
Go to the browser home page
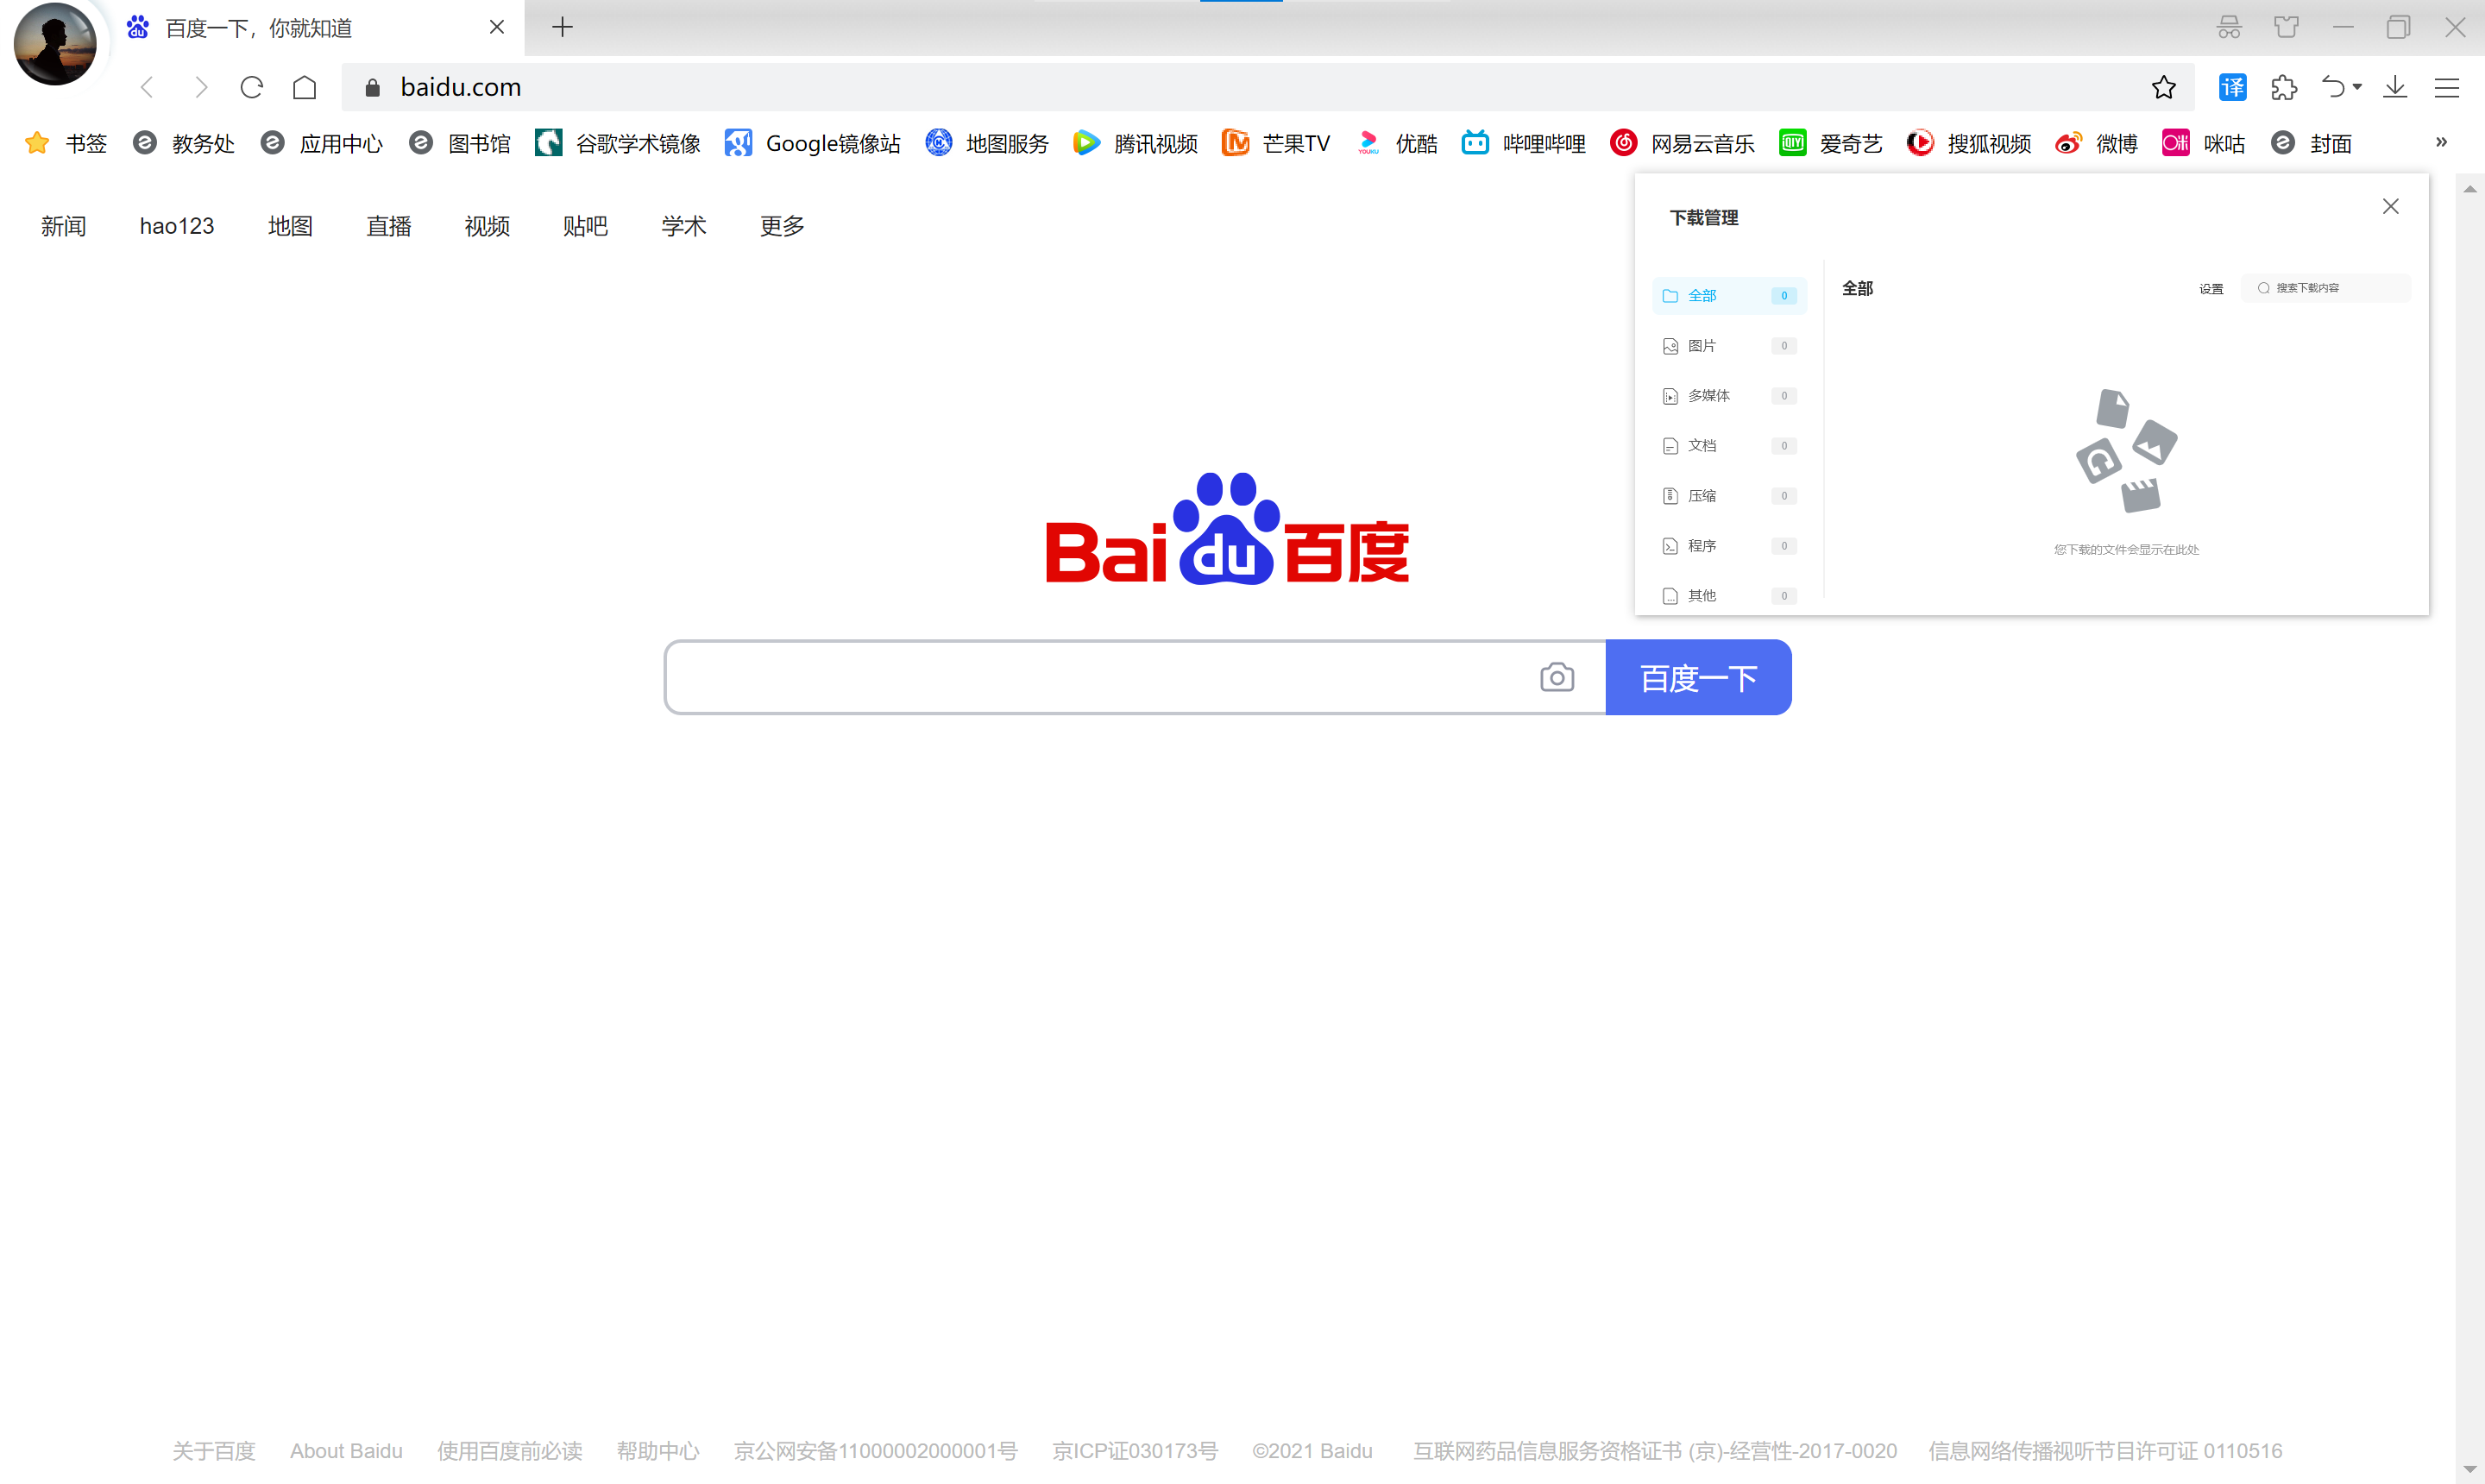305,88
